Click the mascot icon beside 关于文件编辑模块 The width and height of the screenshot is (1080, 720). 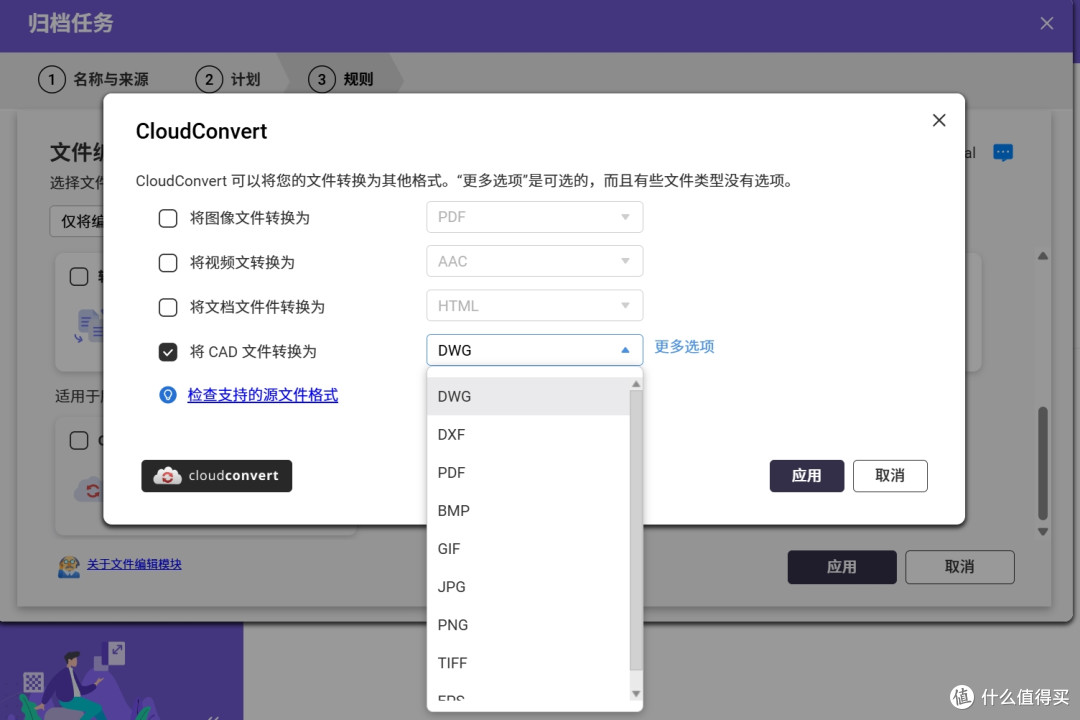(x=69, y=566)
